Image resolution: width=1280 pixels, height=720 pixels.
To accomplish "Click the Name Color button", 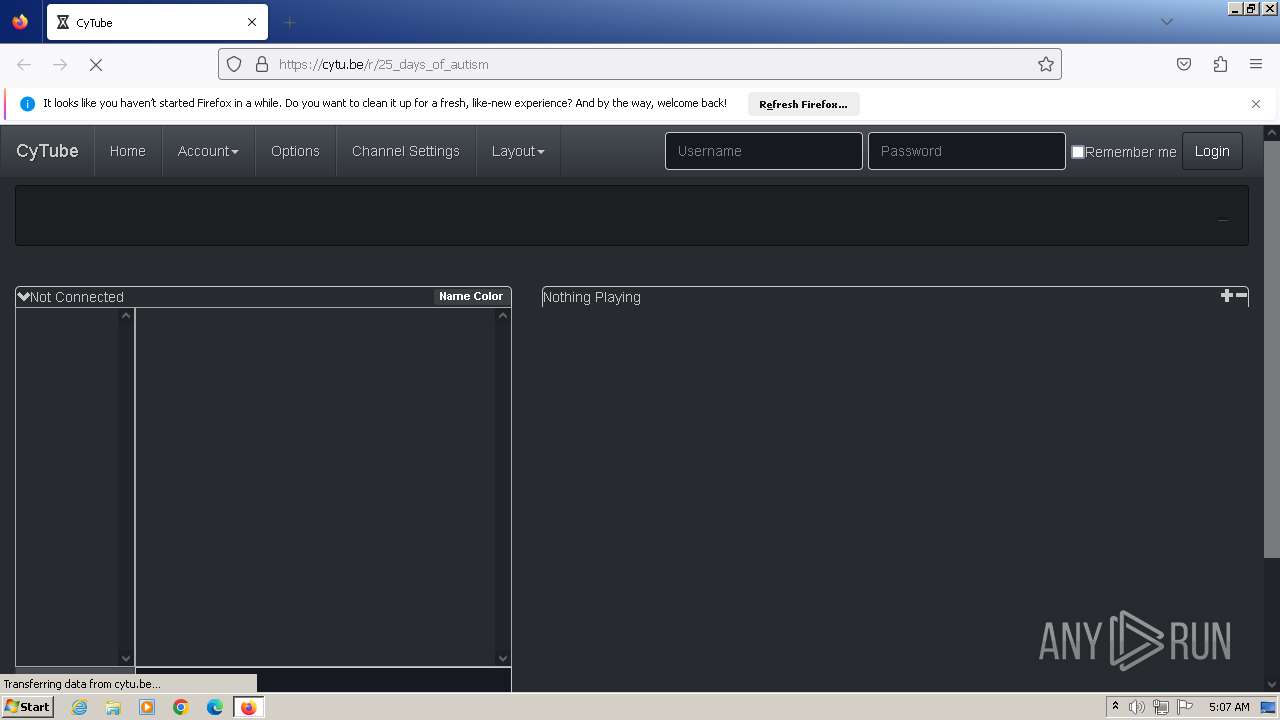I will click(x=471, y=296).
